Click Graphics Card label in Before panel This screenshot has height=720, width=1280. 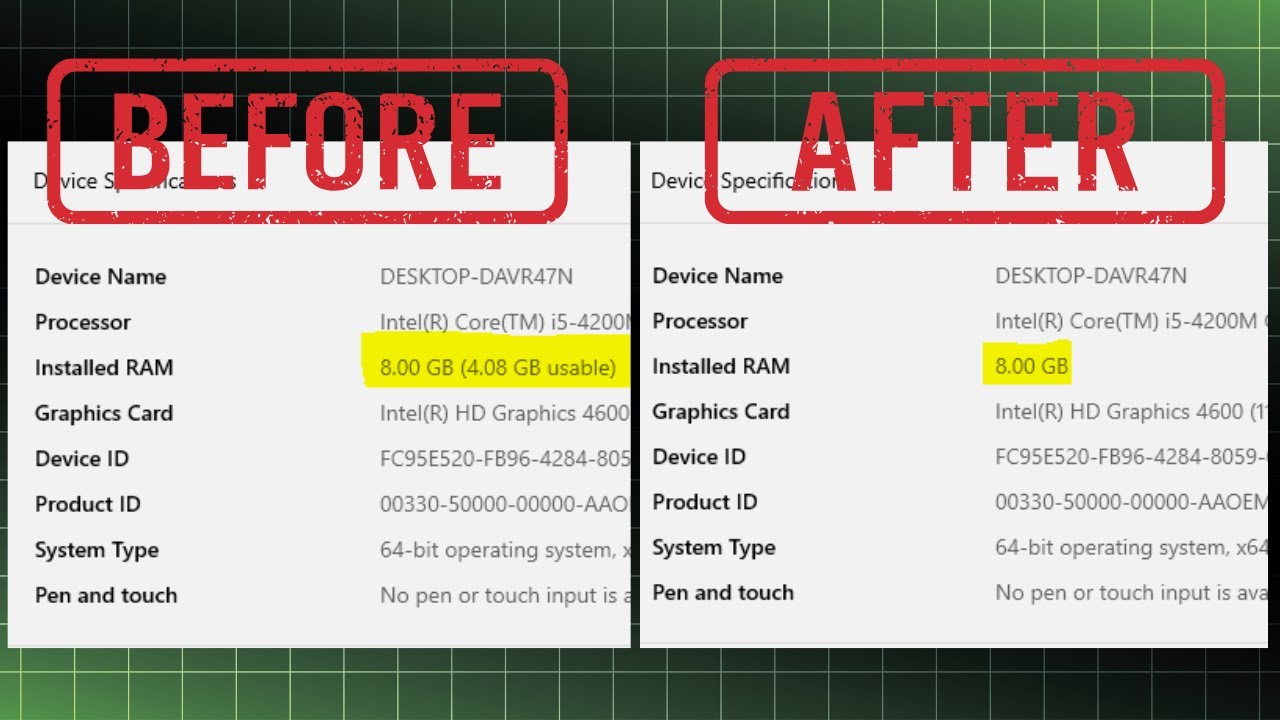[x=104, y=413]
